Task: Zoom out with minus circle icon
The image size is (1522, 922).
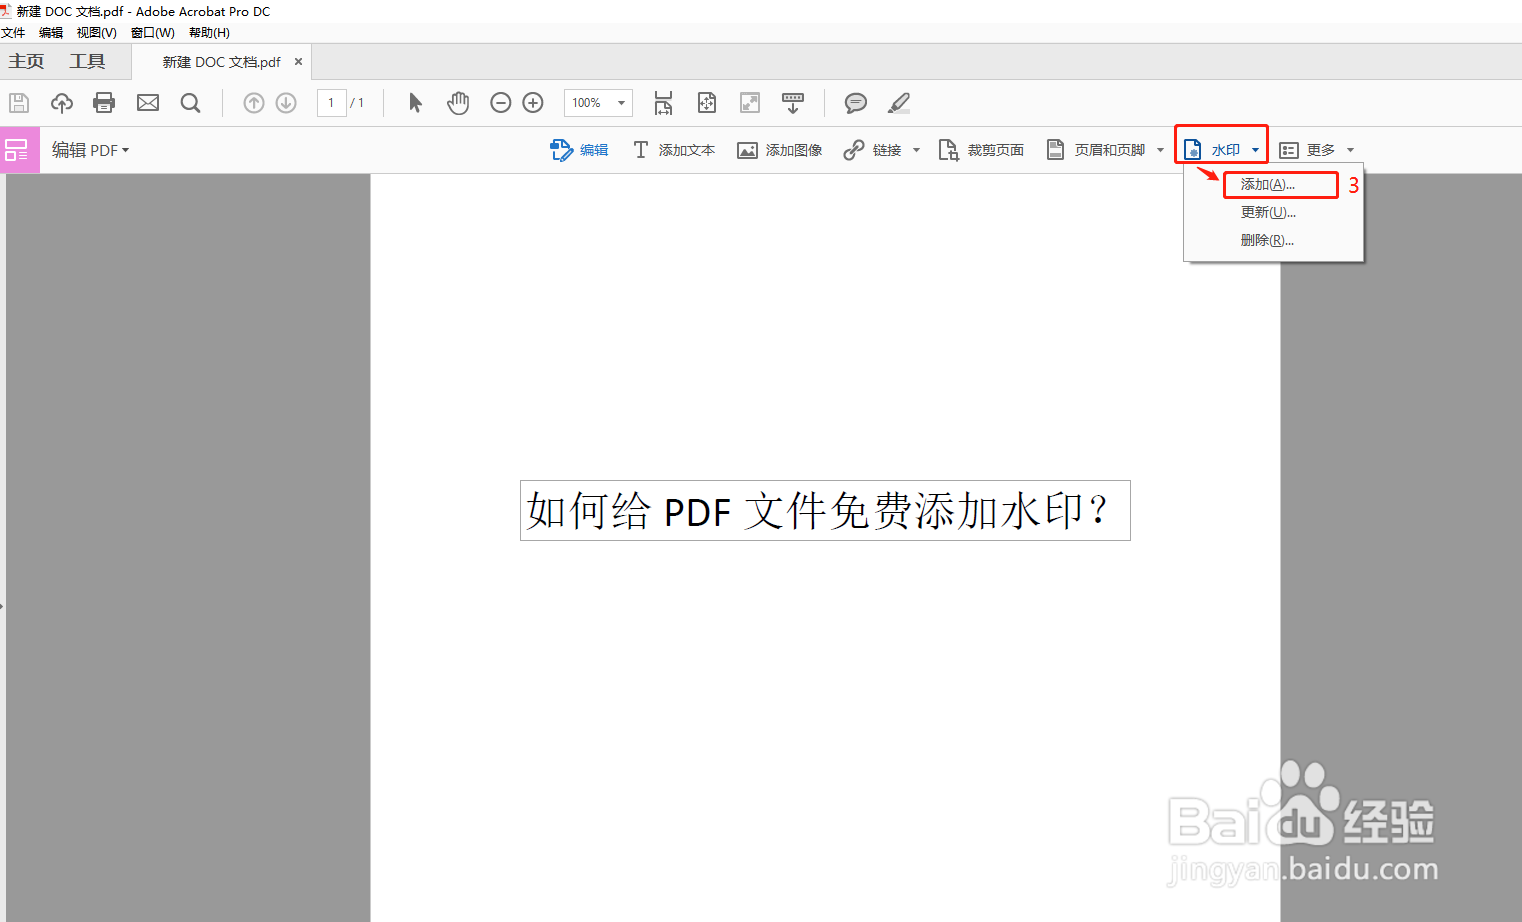Action: (501, 103)
